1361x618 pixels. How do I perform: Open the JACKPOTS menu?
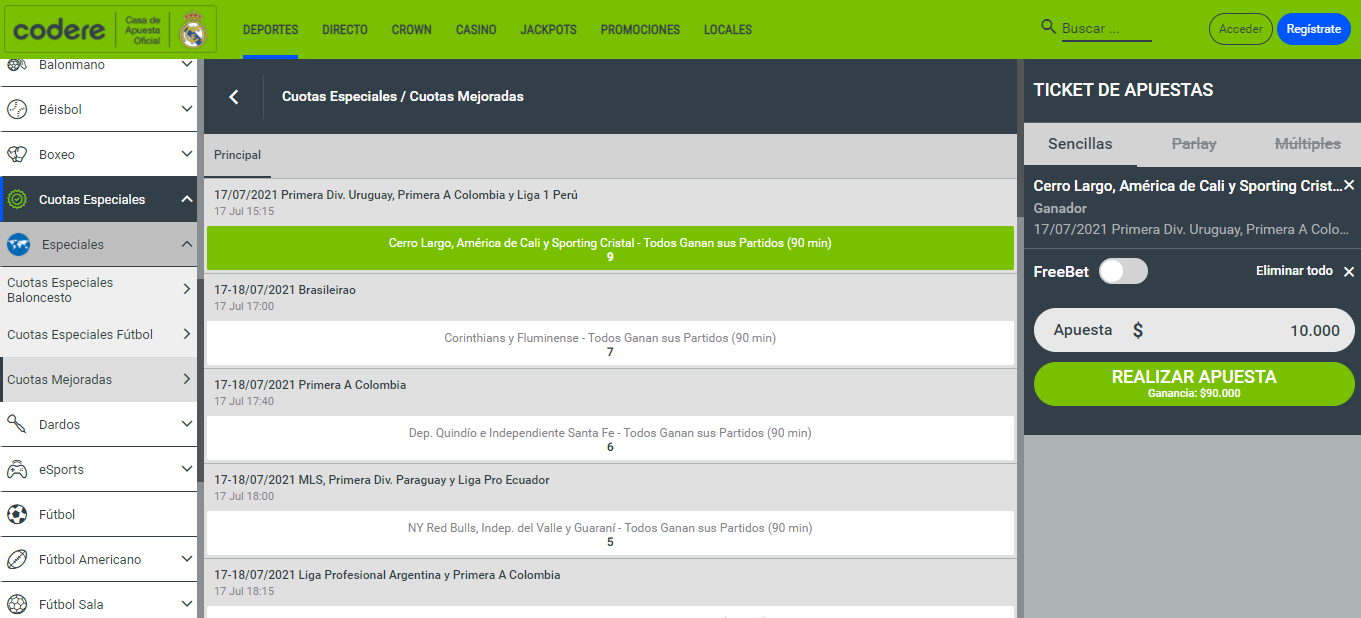tap(549, 30)
